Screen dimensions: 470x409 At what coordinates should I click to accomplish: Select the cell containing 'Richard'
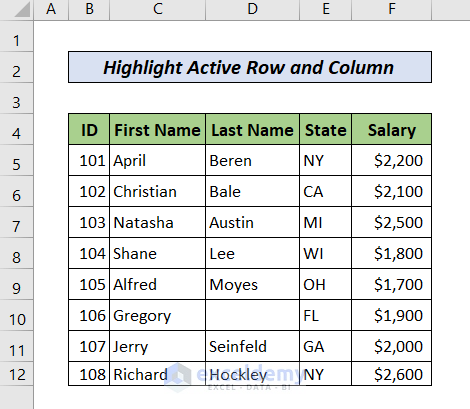pos(158,374)
